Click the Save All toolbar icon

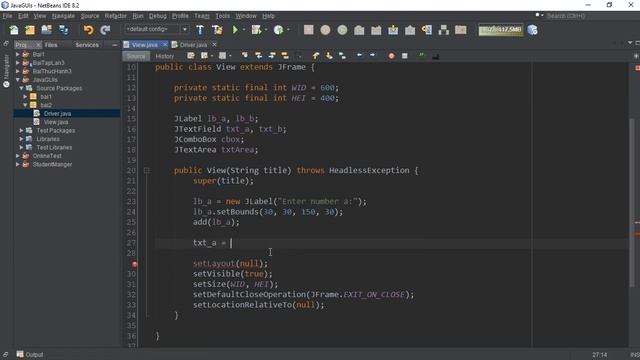point(64,30)
